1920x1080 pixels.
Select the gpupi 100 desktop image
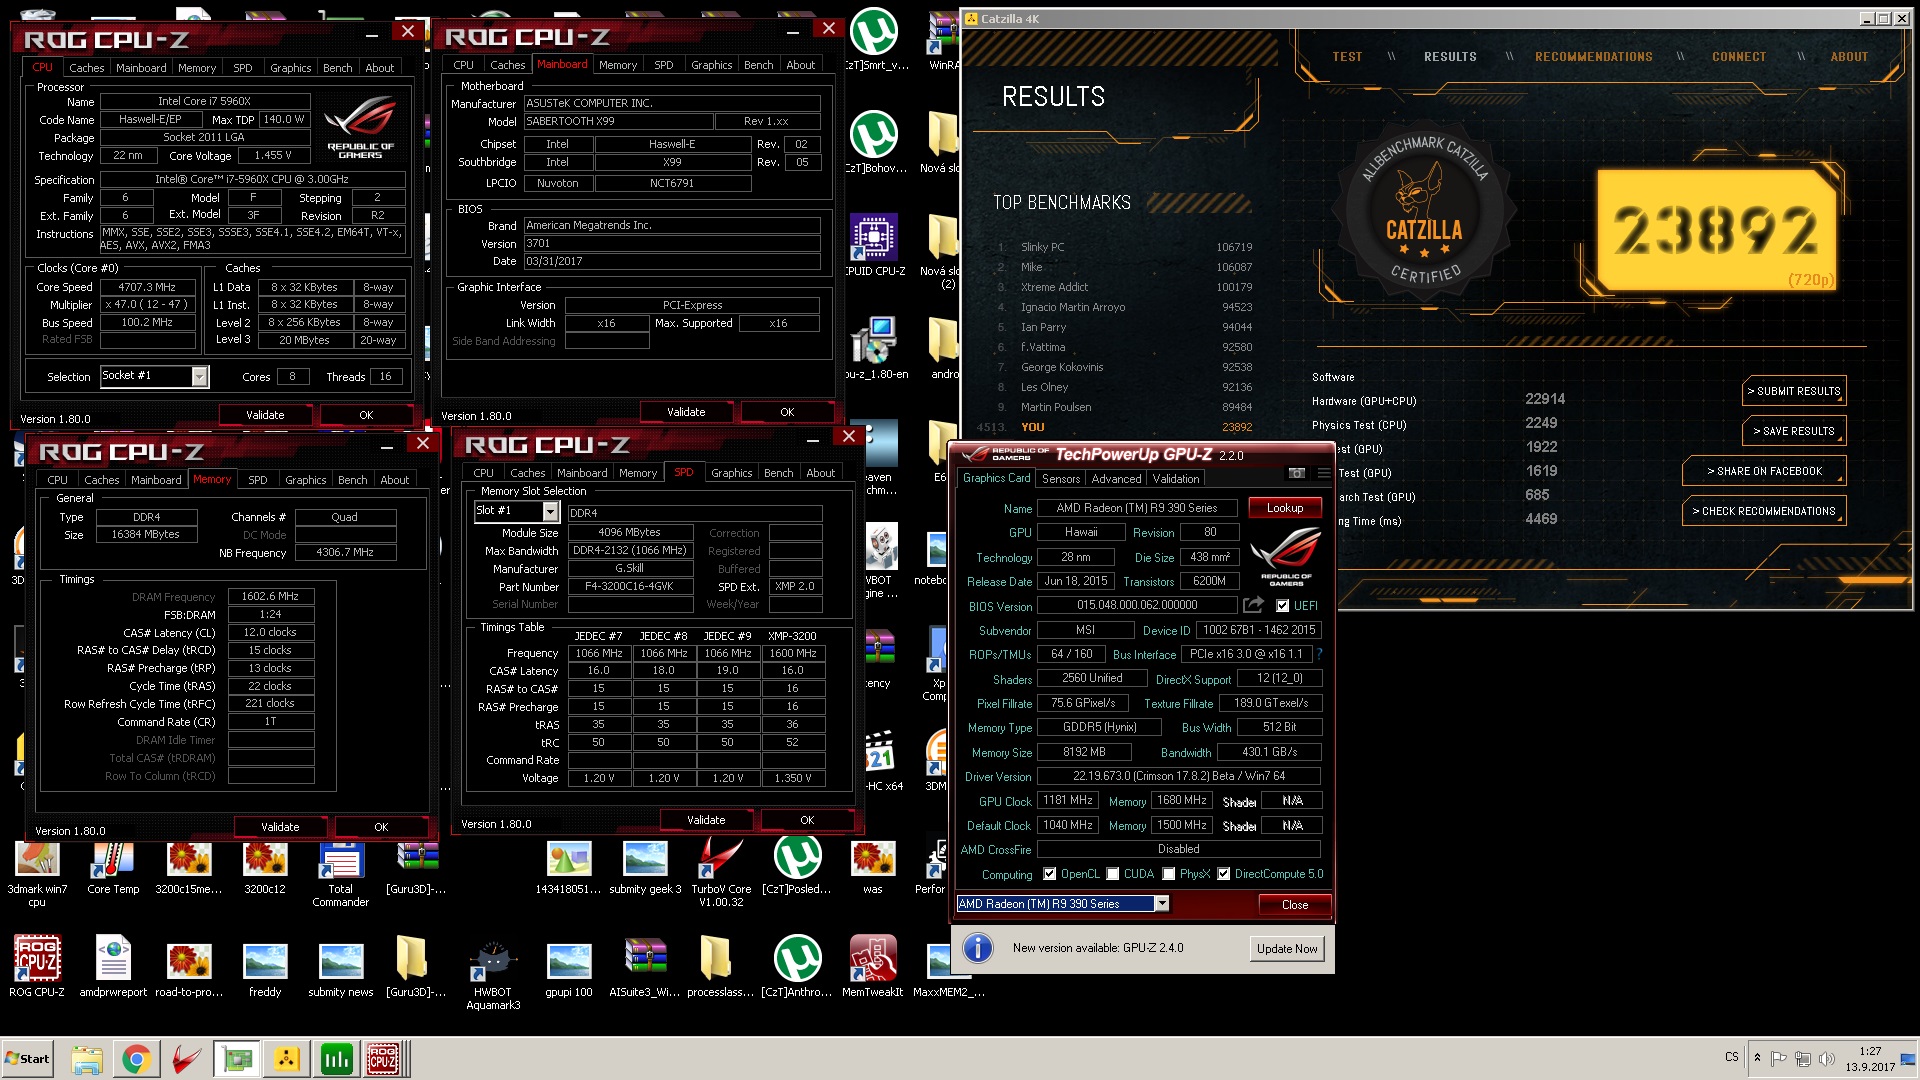tap(569, 966)
